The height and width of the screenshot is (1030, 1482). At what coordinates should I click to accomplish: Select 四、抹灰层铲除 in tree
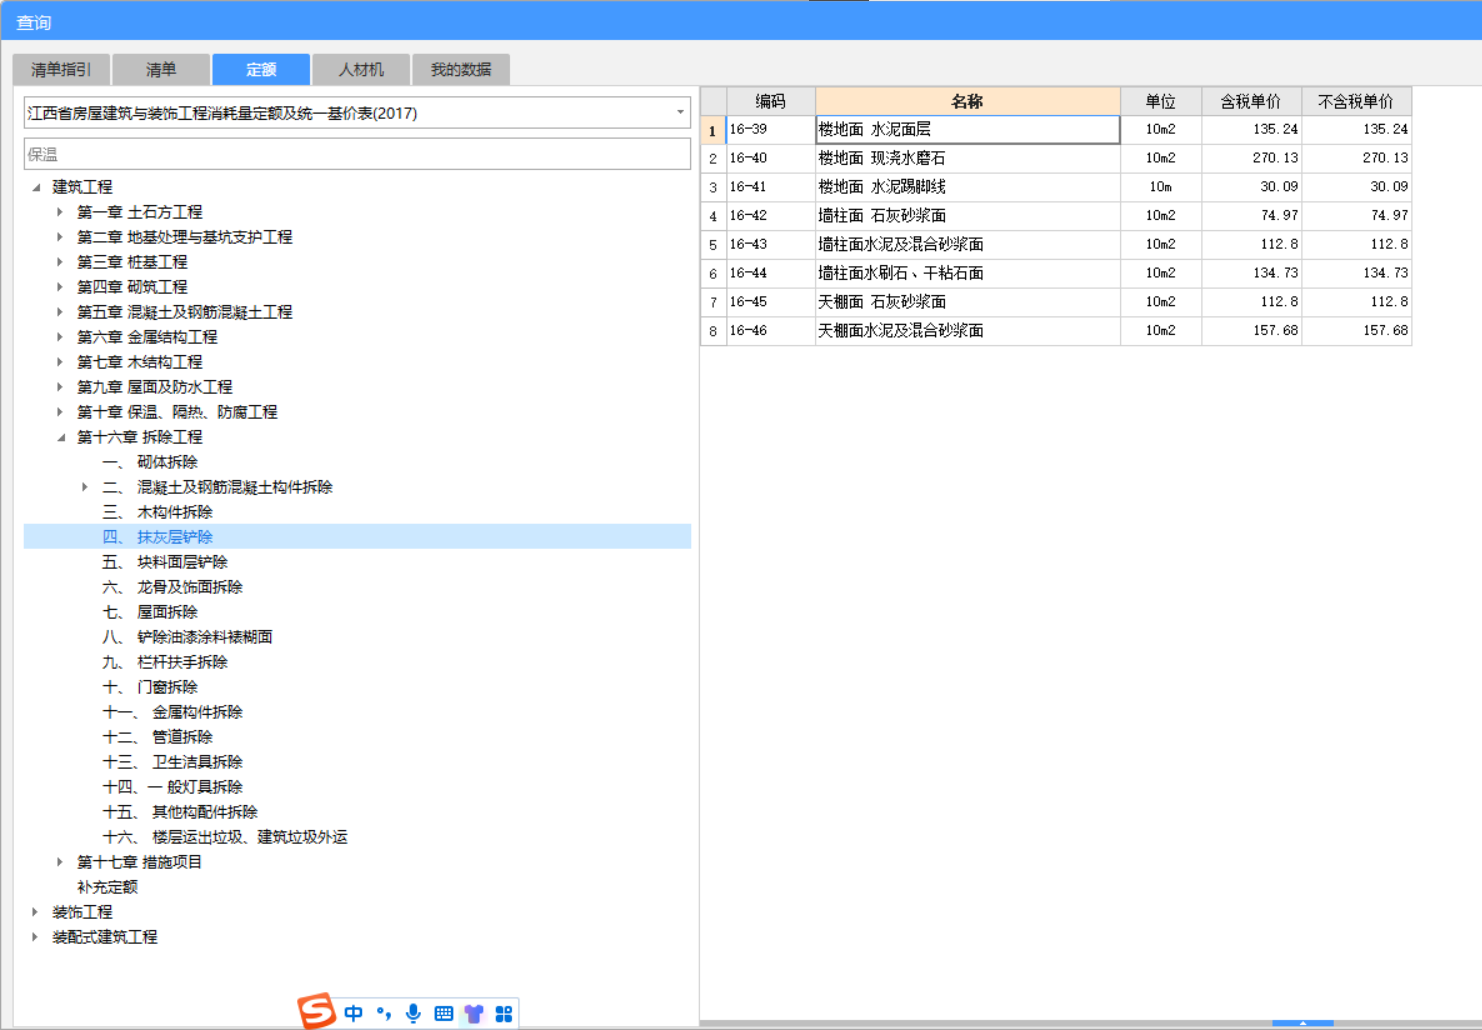click(x=157, y=537)
